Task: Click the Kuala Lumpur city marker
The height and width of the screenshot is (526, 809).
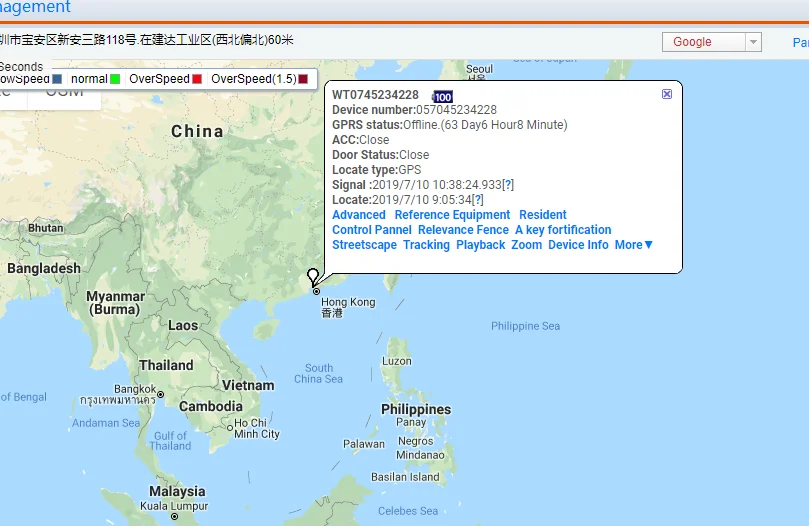Action: tap(174, 516)
